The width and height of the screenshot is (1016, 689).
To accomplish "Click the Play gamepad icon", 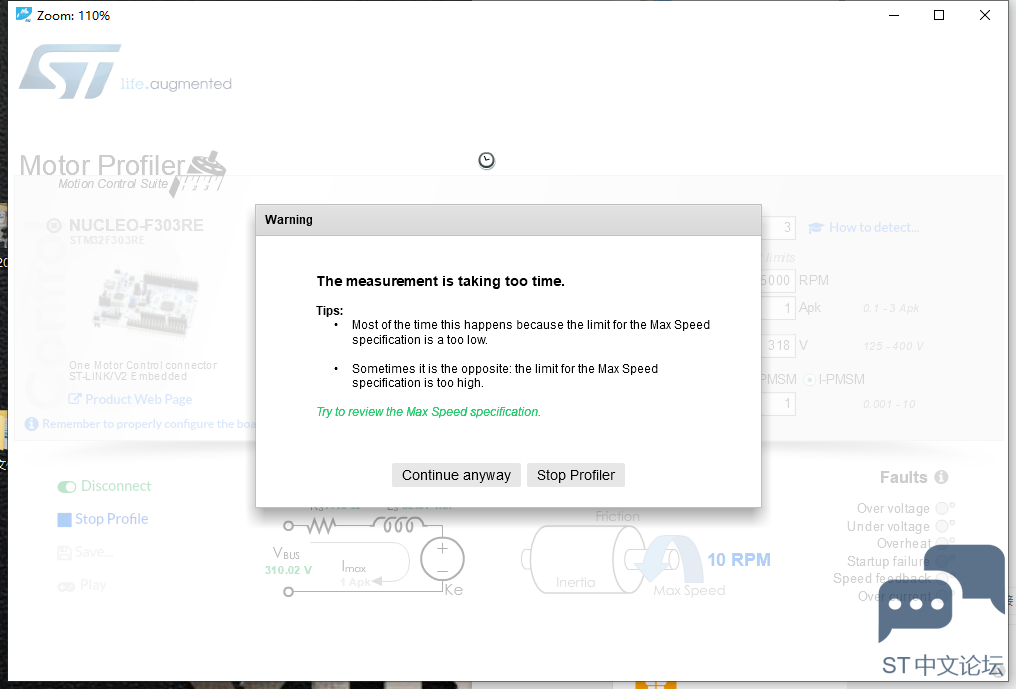I will coord(66,587).
